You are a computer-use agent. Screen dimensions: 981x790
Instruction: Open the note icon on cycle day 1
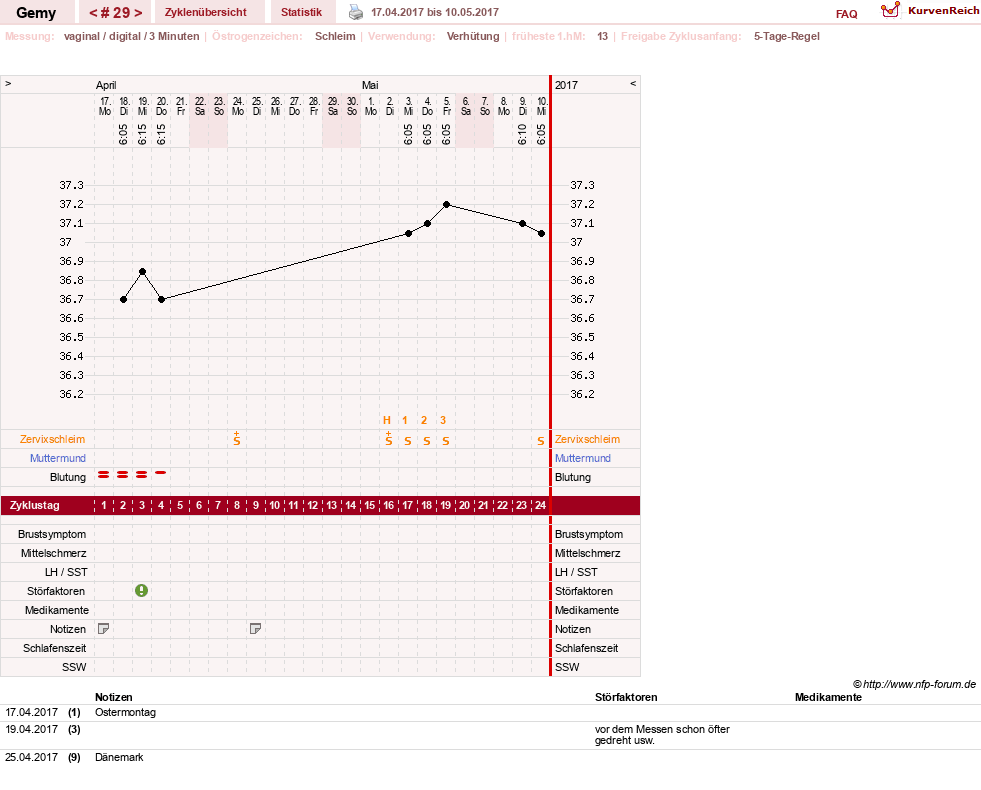tap(104, 629)
